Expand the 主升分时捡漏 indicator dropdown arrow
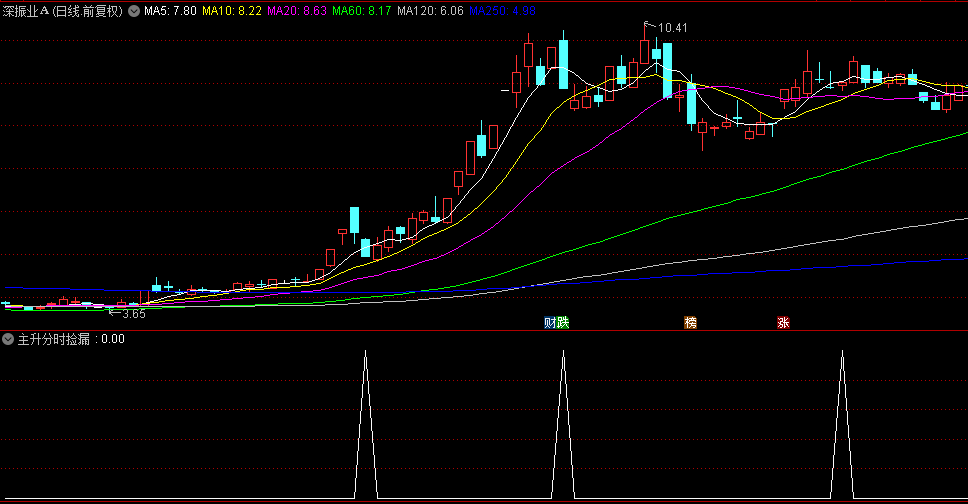This screenshot has height=504, width=968. coord(9,339)
